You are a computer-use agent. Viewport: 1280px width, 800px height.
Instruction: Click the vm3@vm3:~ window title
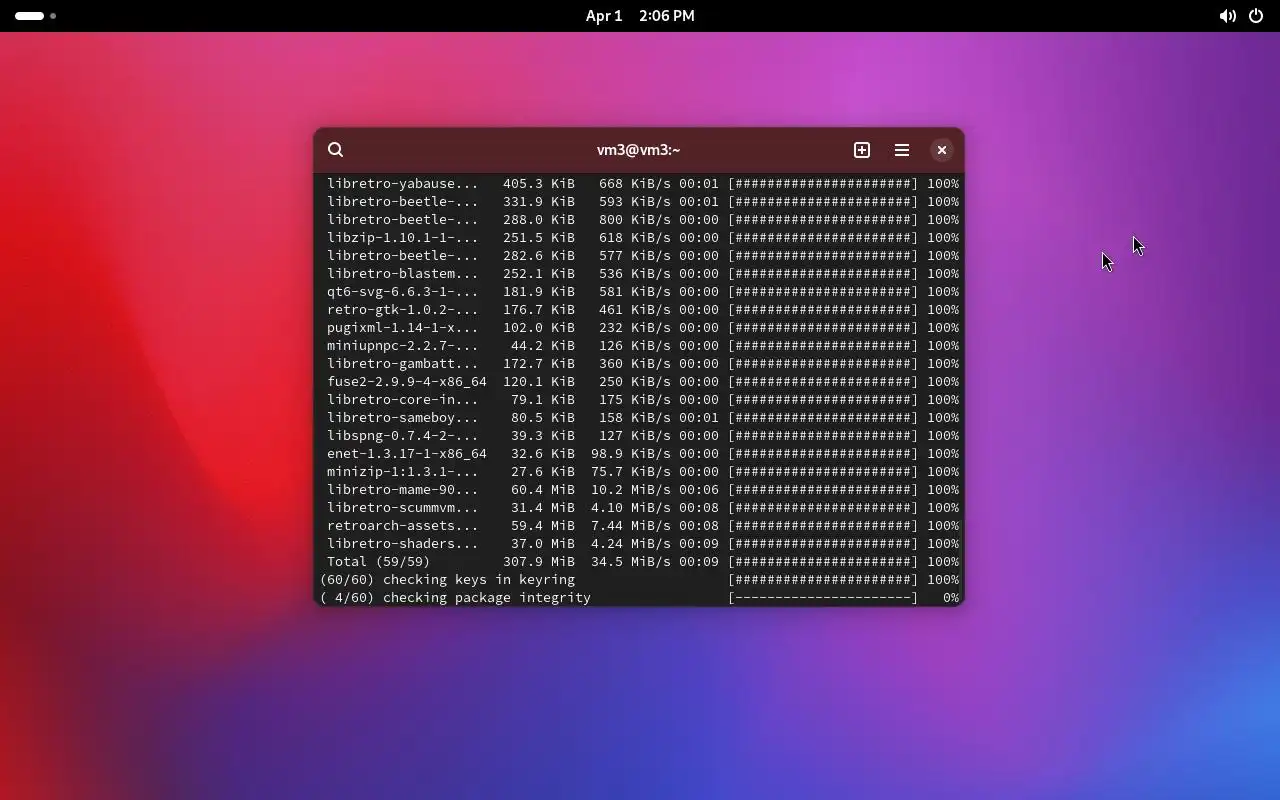click(638, 150)
